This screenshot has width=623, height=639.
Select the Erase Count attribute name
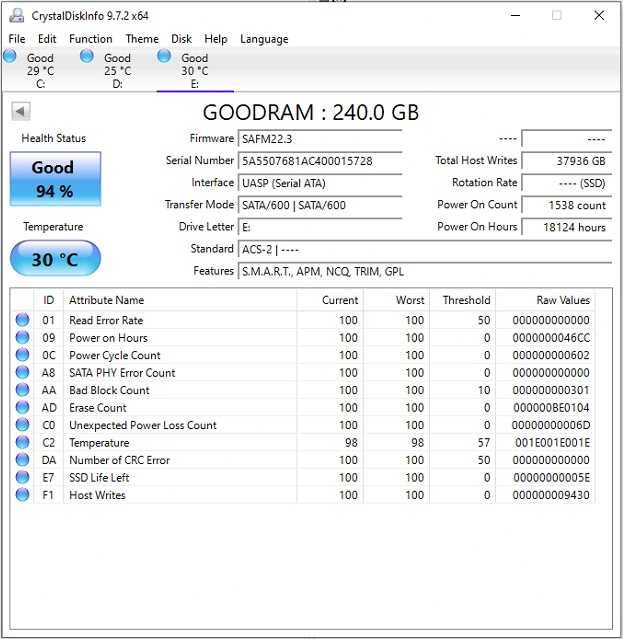[98, 408]
